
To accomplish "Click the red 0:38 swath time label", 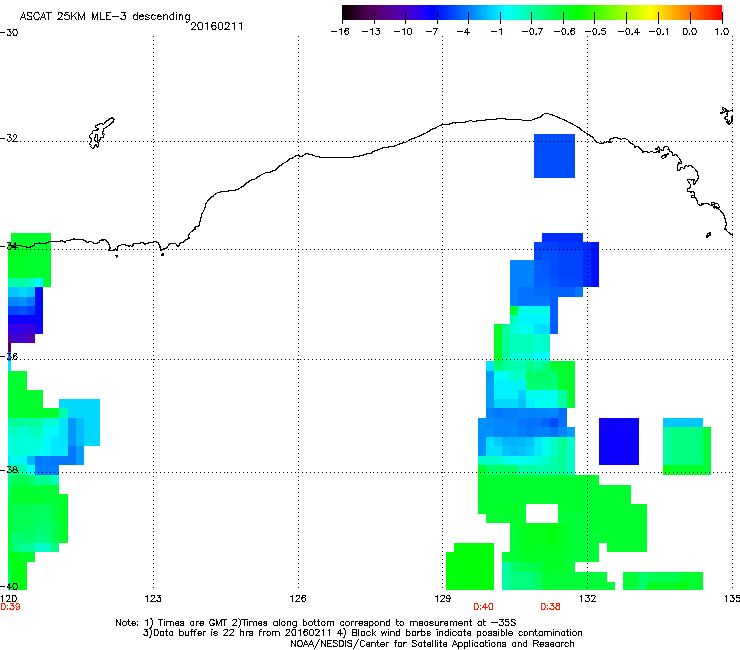I will pos(550,607).
